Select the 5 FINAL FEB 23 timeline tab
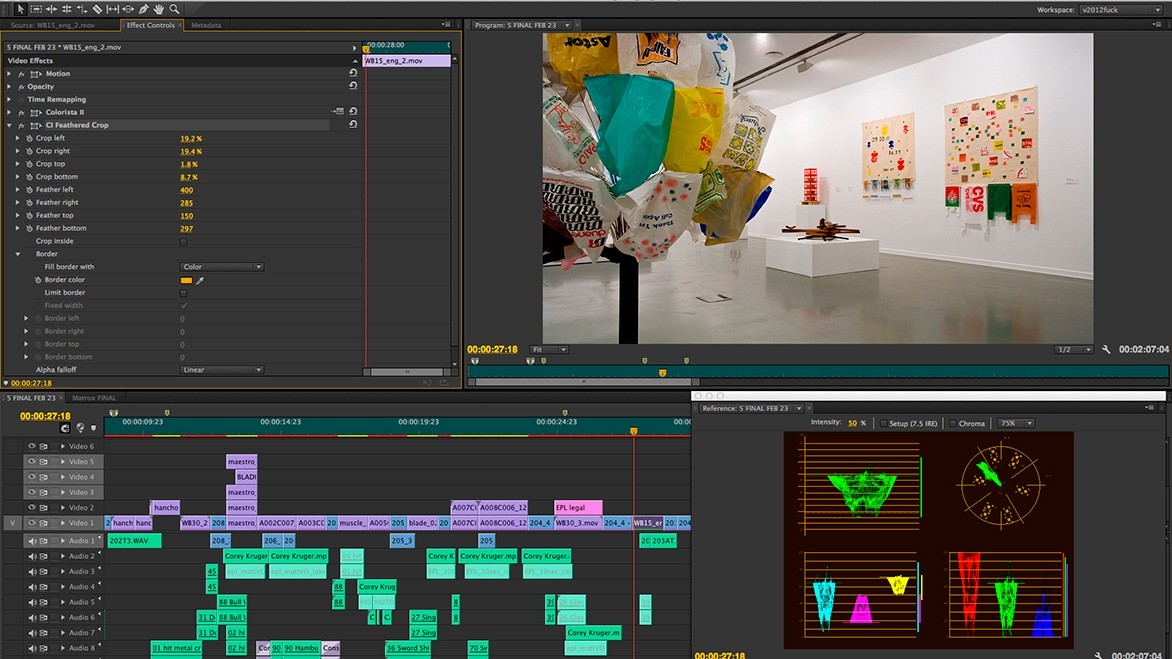The width and height of the screenshot is (1172, 659). pyautogui.click(x=31, y=397)
